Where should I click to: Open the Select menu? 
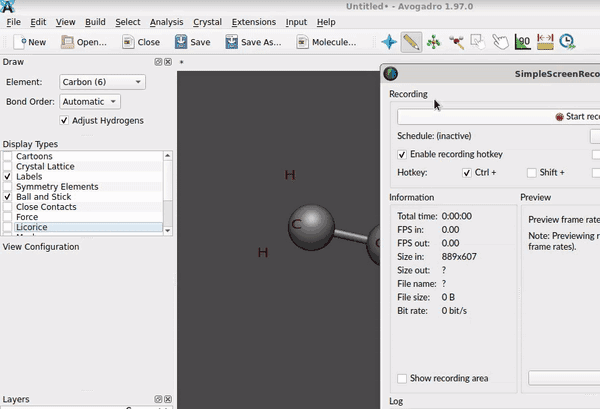tap(128, 22)
